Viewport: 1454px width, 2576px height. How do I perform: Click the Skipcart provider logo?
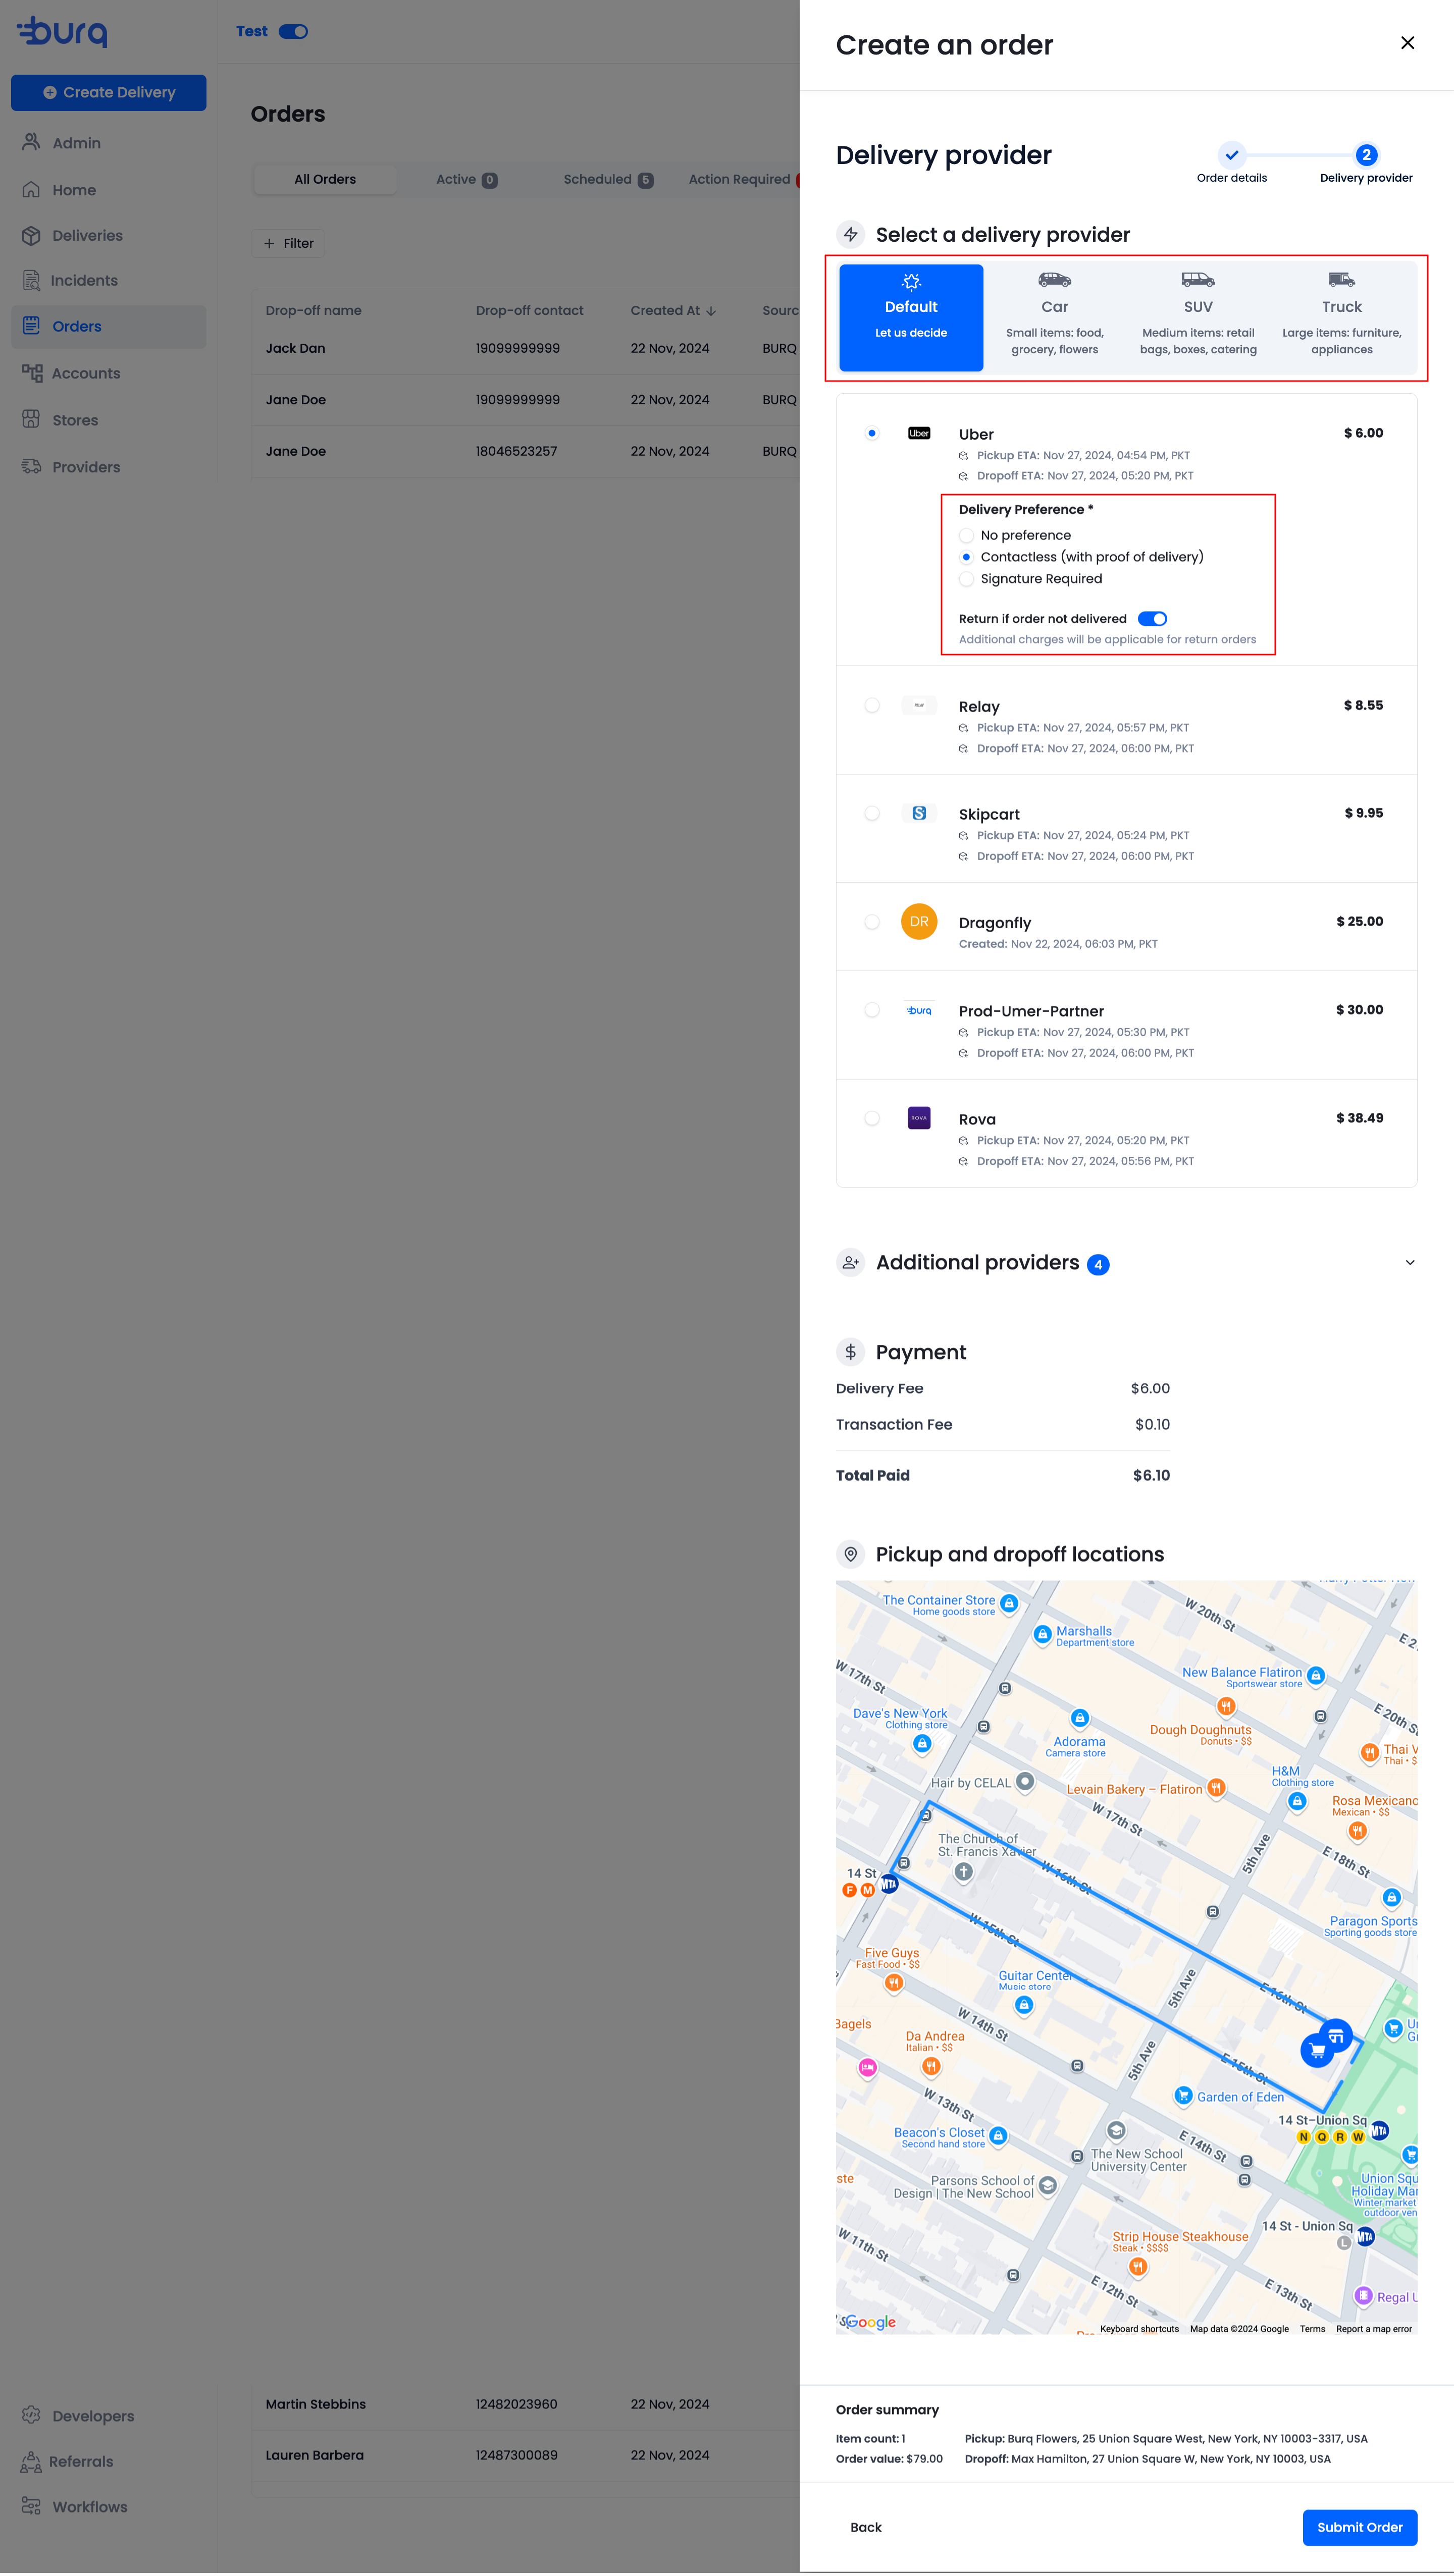(x=918, y=813)
